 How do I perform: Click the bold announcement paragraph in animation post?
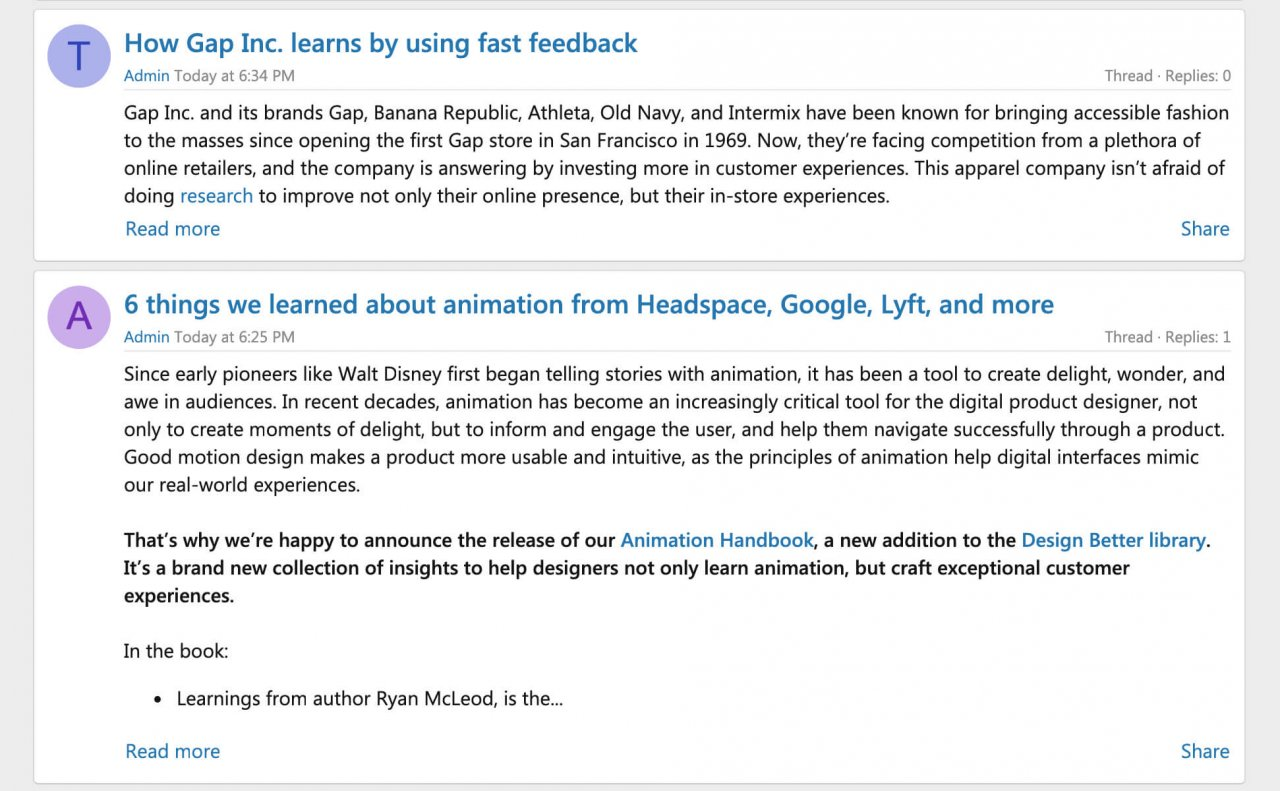coord(626,568)
